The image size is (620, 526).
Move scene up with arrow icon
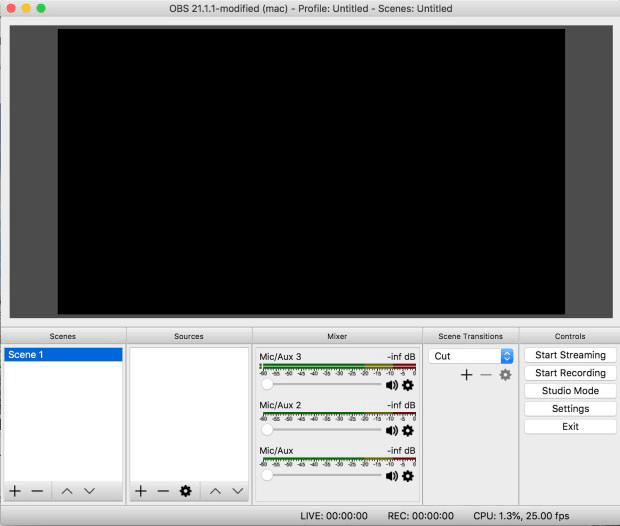coord(67,491)
